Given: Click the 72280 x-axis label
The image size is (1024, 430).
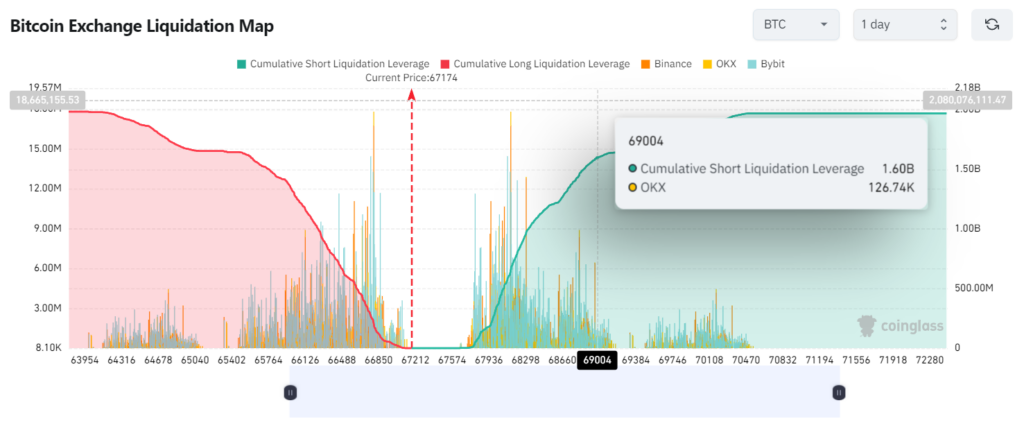Looking at the screenshot, I should [x=931, y=360].
